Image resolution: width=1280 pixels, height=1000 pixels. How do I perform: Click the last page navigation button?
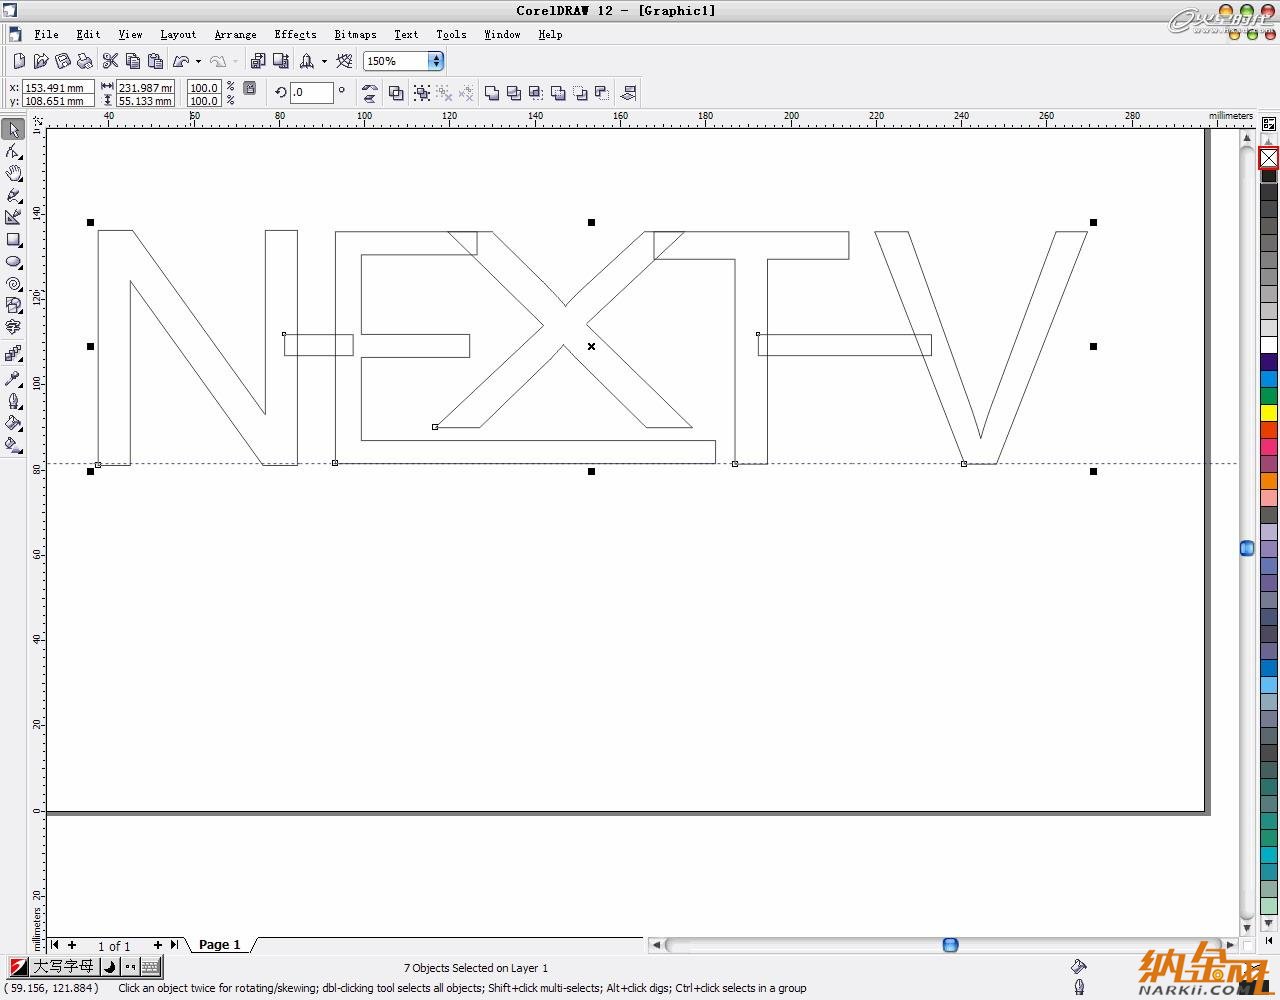click(174, 944)
